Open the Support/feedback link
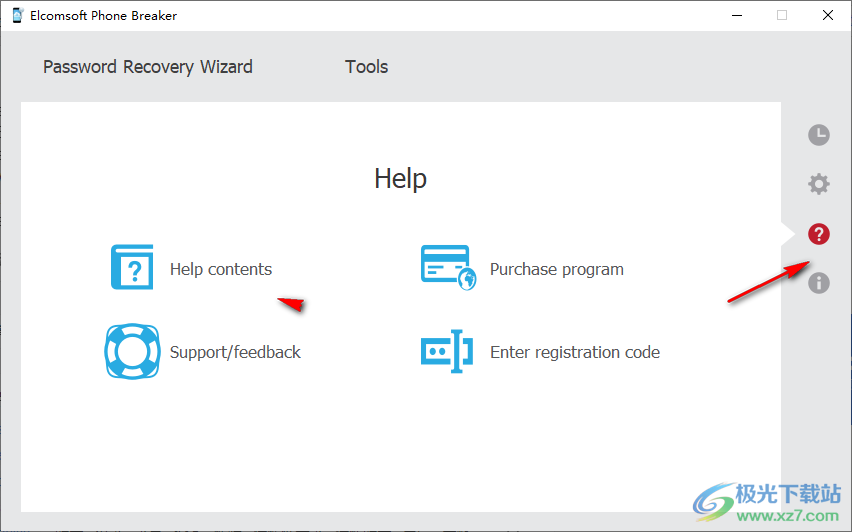This screenshot has width=852, height=532. click(x=235, y=352)
